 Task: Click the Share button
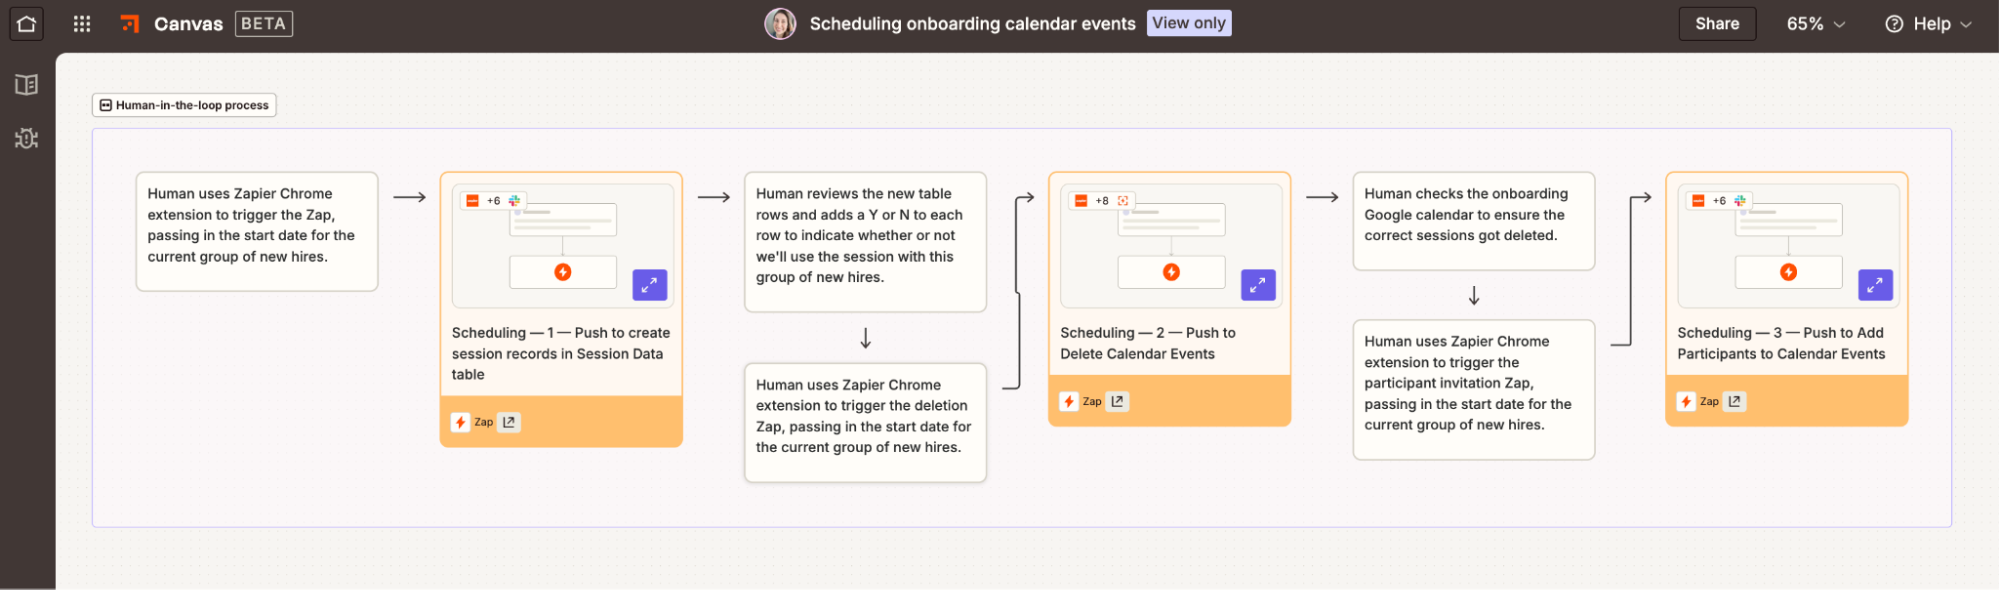pyautogui.click(x=1717, y=23)
